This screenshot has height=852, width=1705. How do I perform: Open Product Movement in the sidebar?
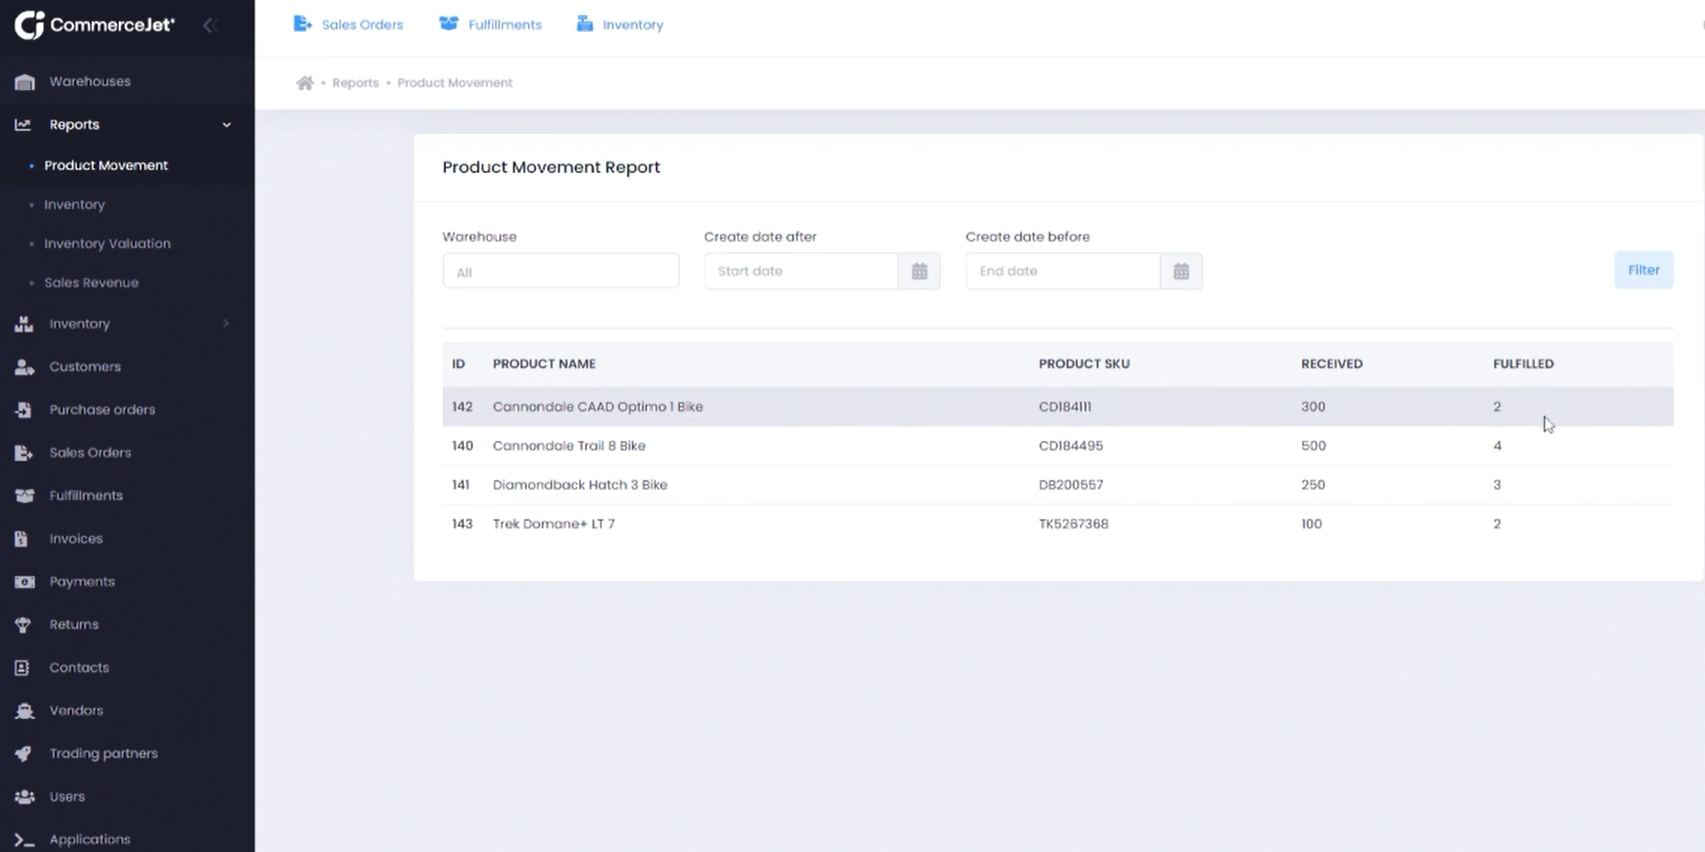coord(106,165)
